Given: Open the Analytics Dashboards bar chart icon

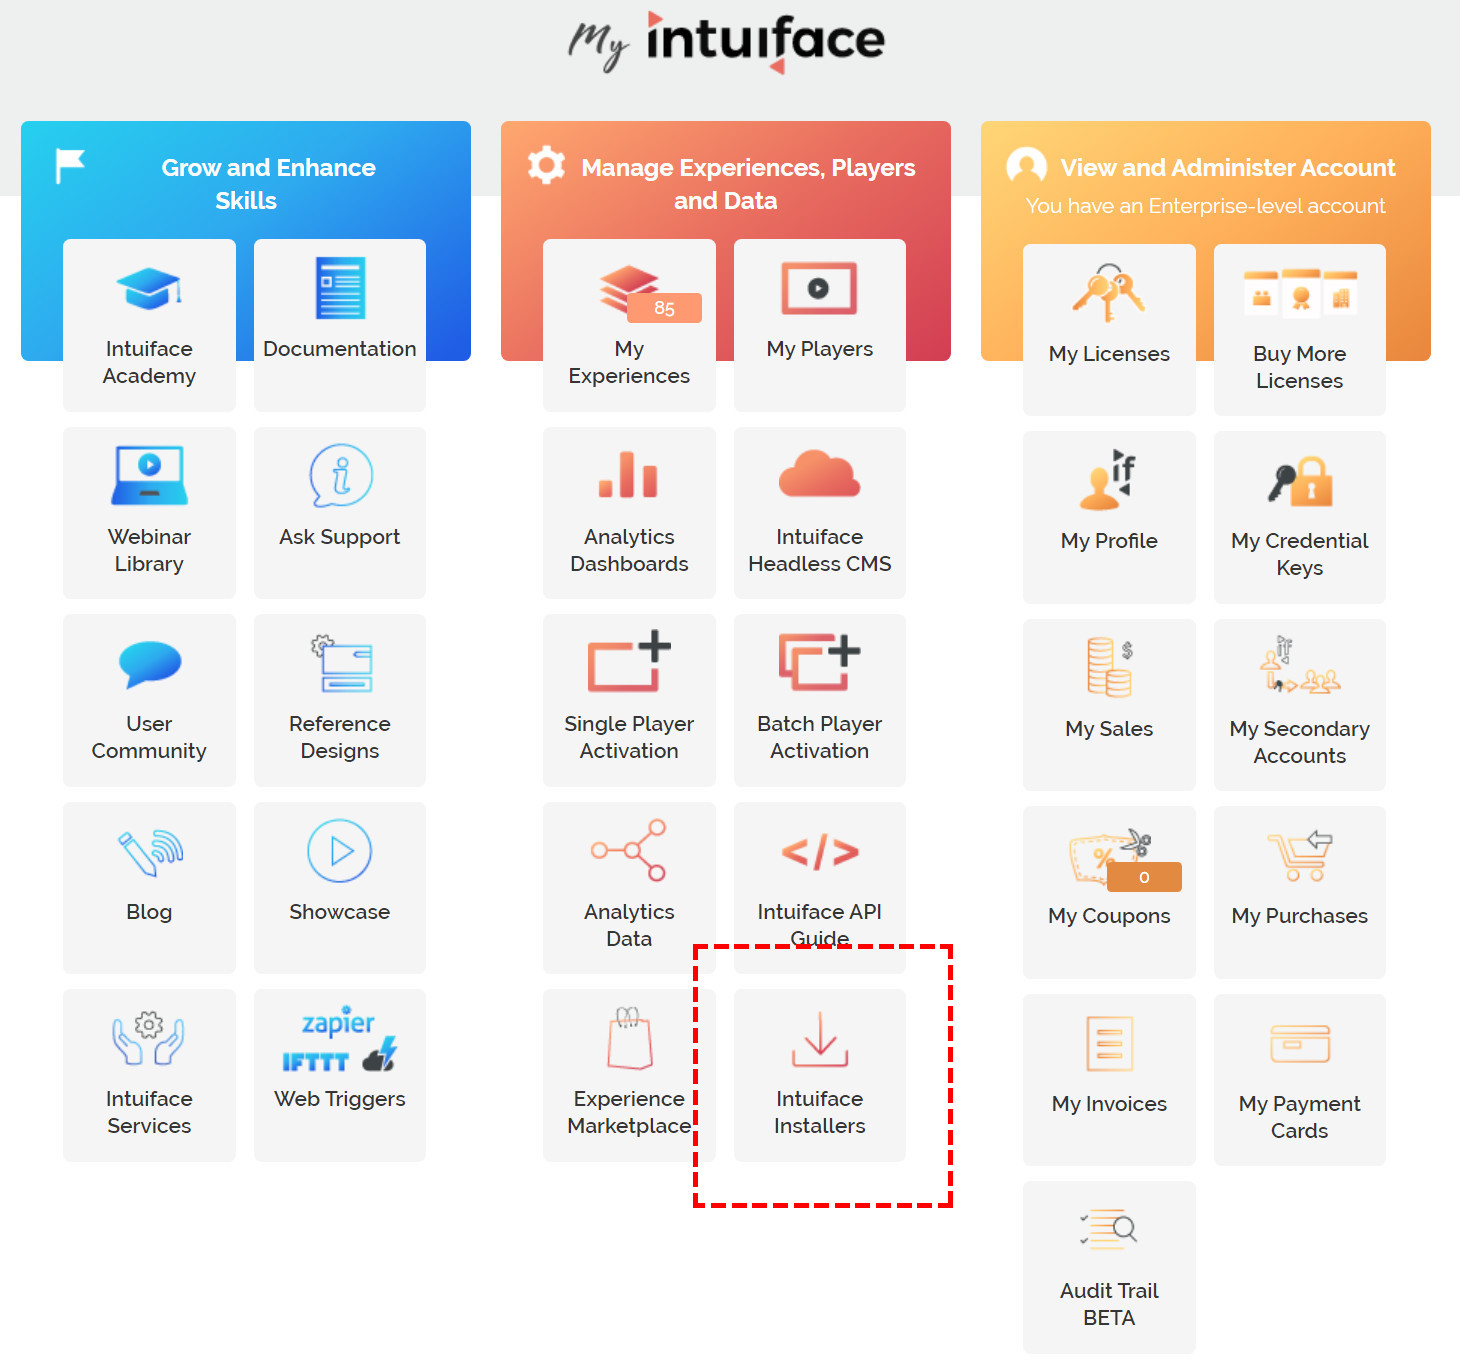Looking at the screenshot, I should pos(629,475).
